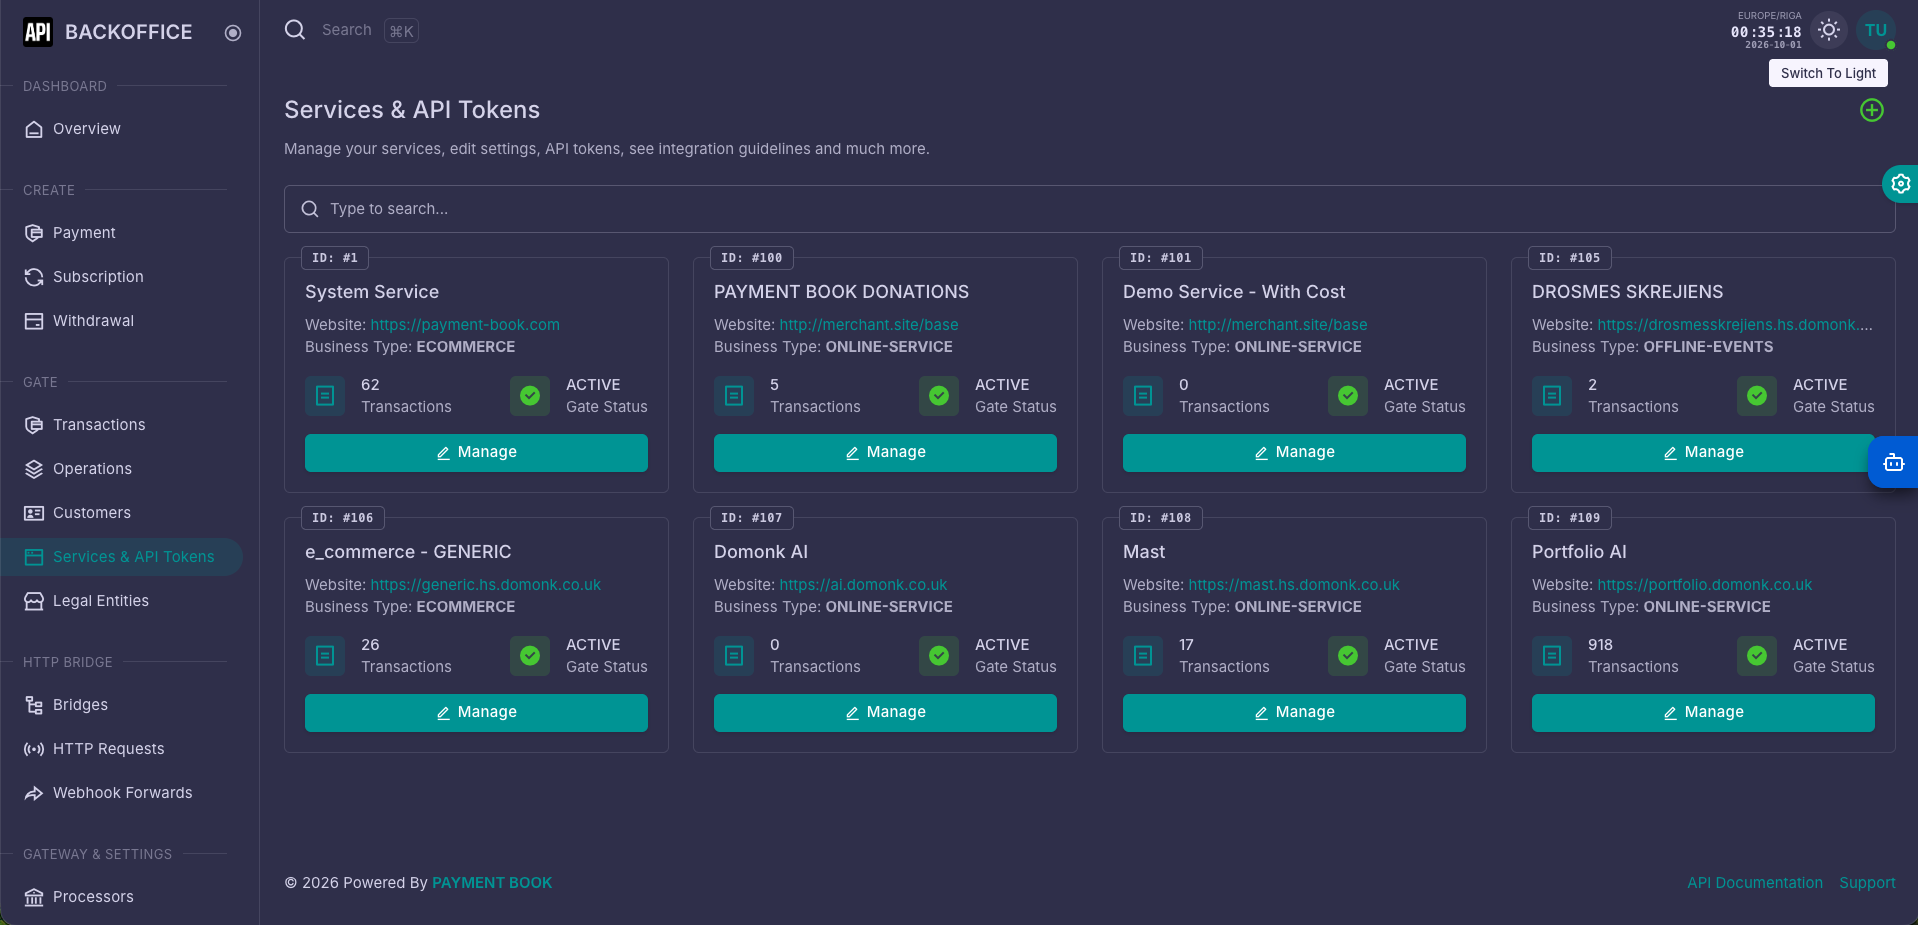Click the ID: #109 badge
This screenshot has width=1918, height=925.
pyautogui.click(x=1570, y=518)
